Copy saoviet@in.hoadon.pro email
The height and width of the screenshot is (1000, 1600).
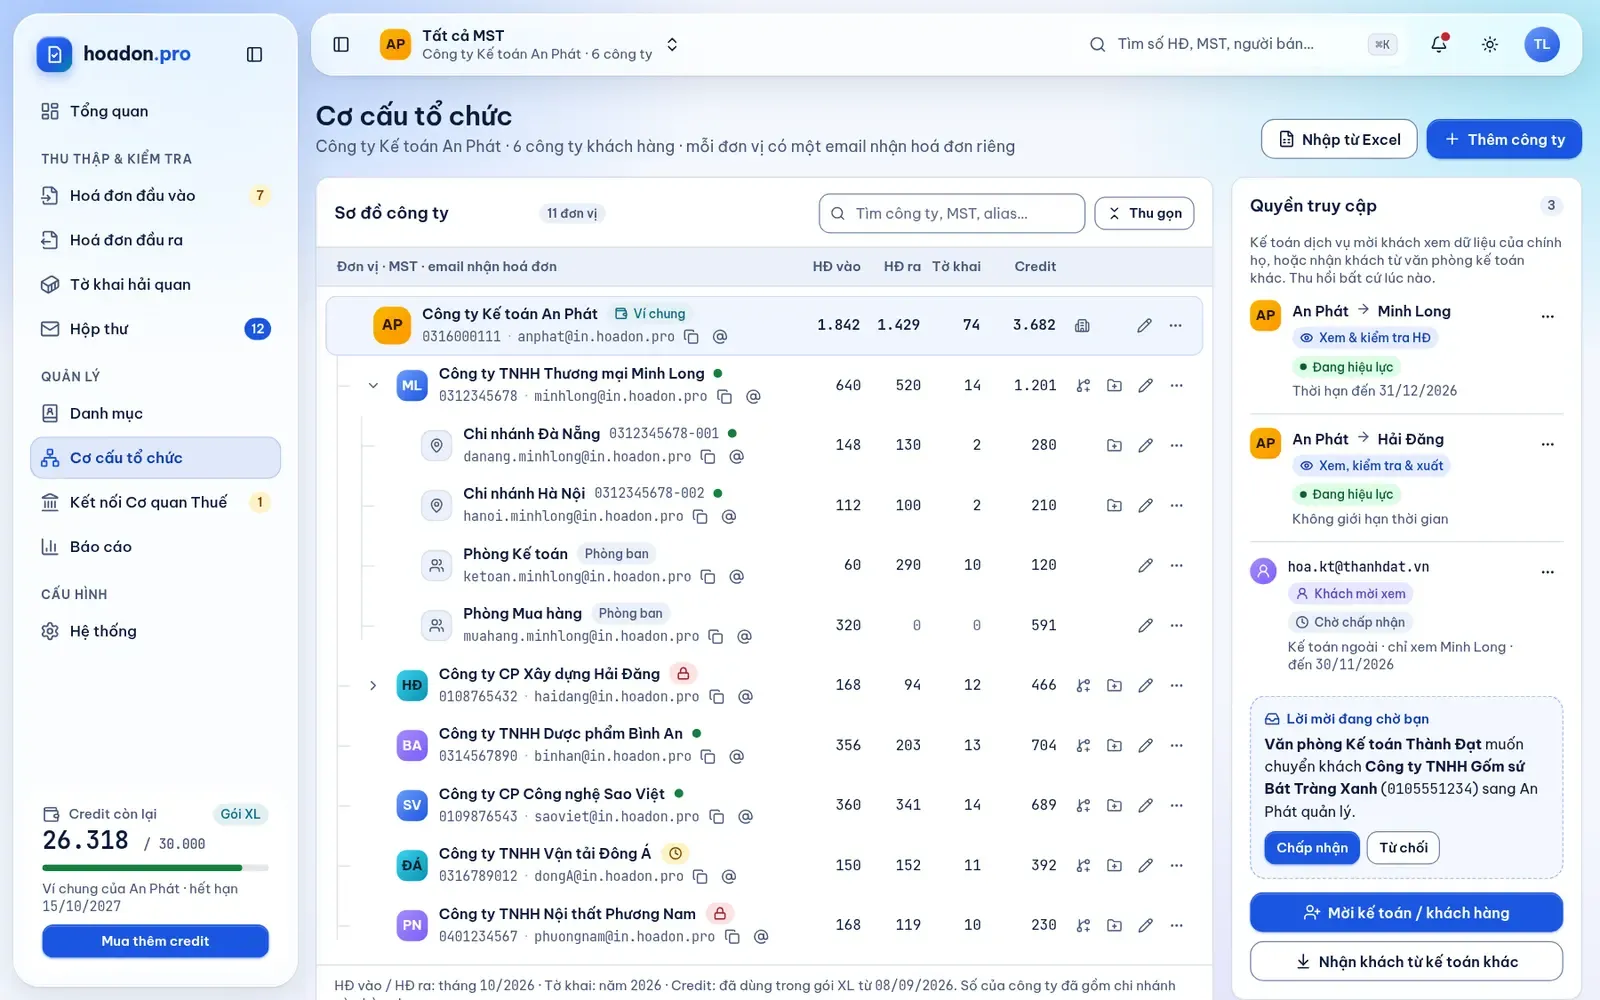(716, 817)
